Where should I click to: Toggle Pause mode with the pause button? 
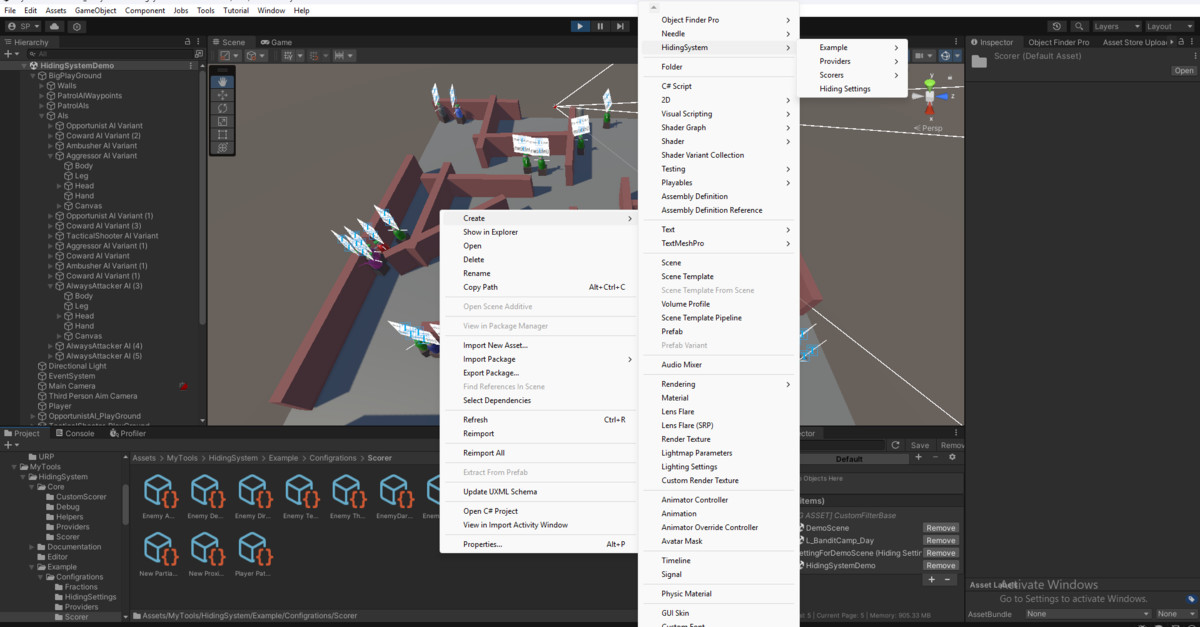pos(599,26)
